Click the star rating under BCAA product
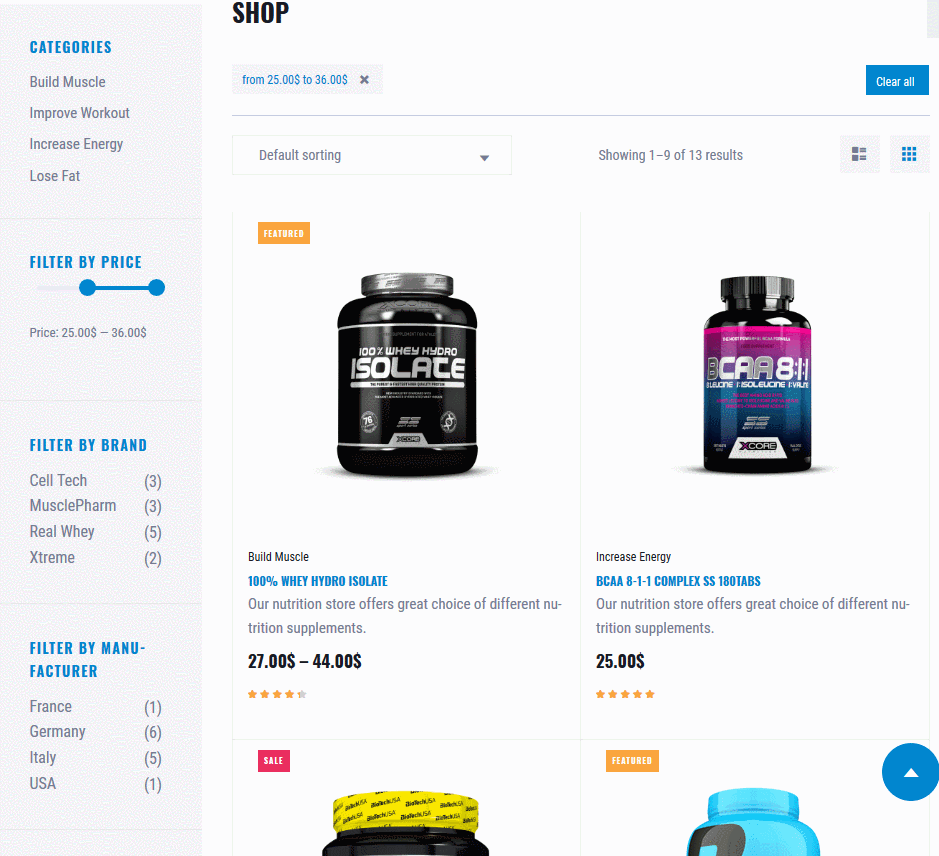The image size is (939, 856). 625,694
